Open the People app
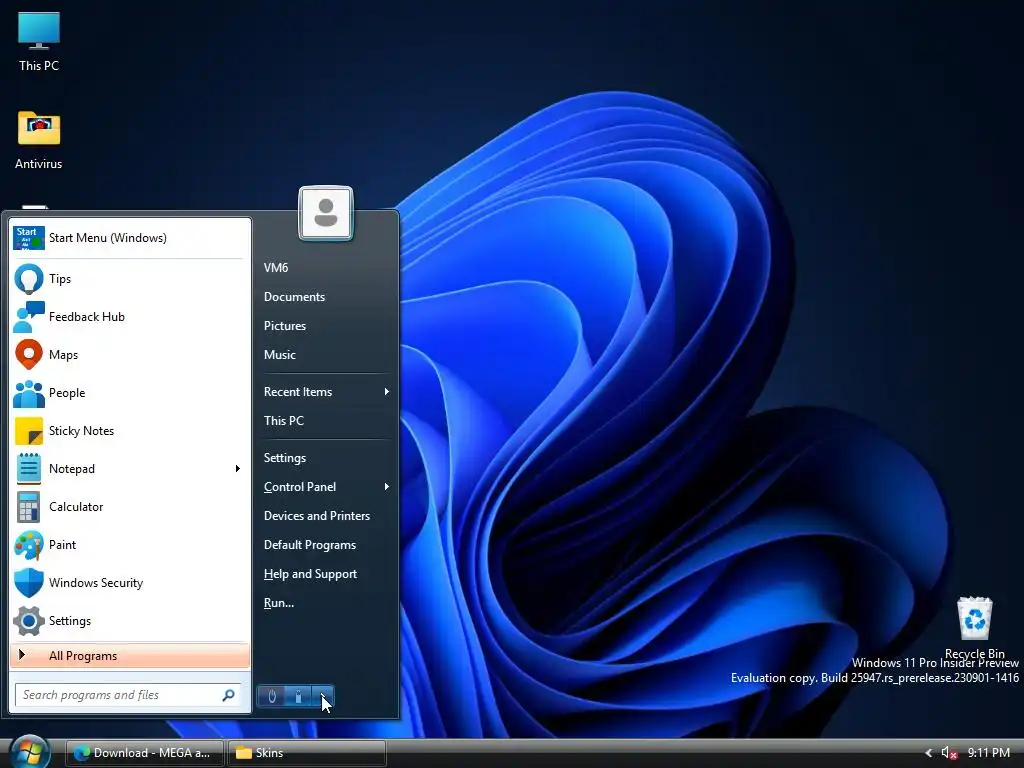The width and height of the screenshot is (1024, 768). coord(130,392)
